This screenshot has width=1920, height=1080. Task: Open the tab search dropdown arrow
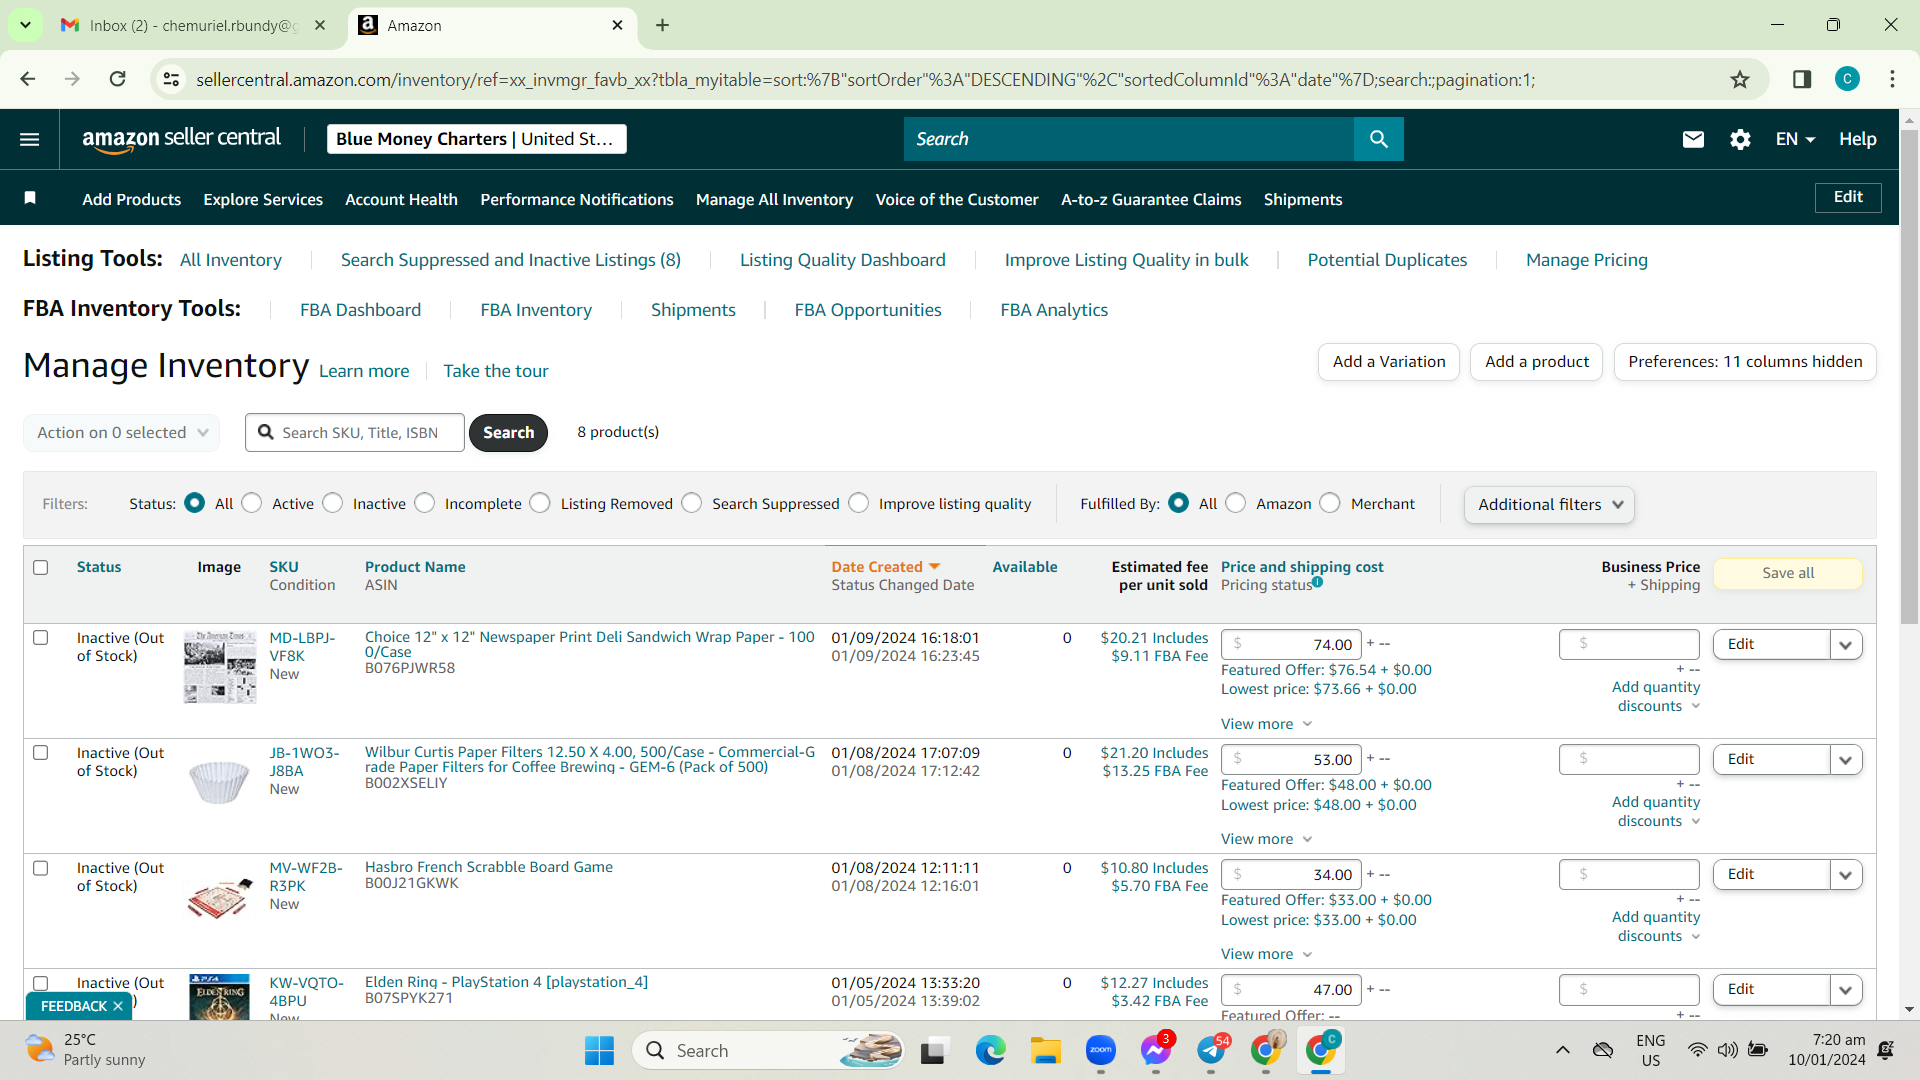[x=25, y=25]
